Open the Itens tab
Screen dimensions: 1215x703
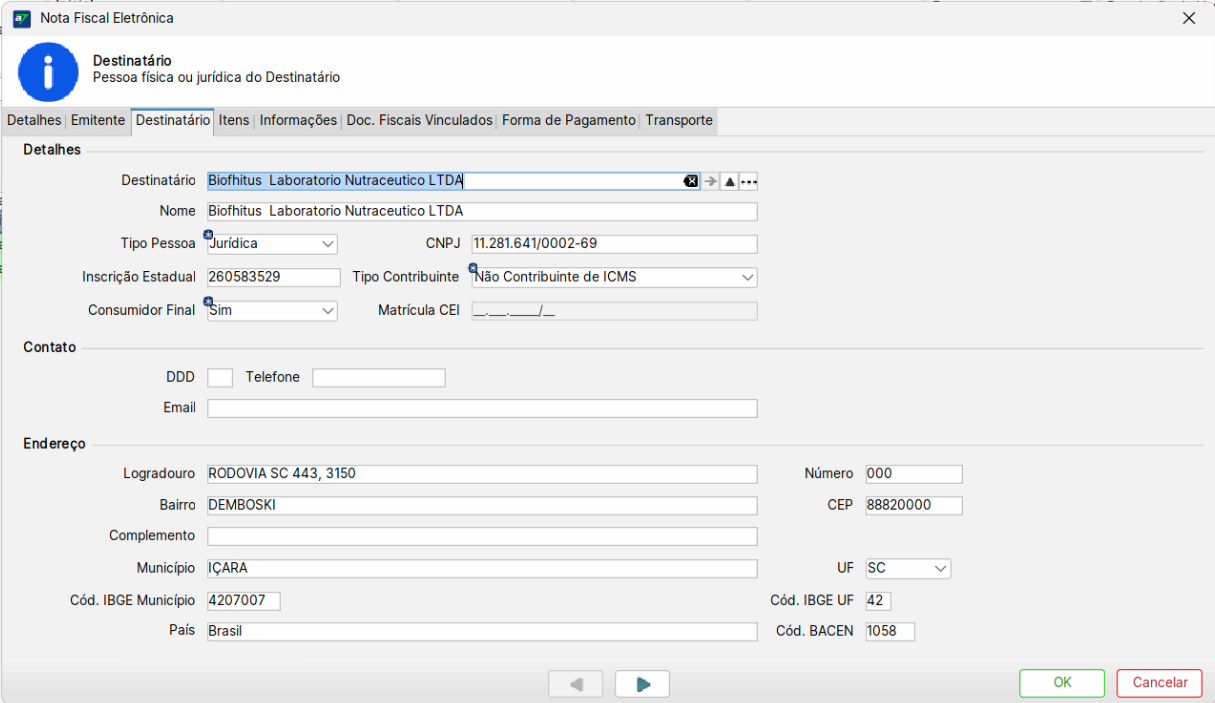(x=234, y=120)
